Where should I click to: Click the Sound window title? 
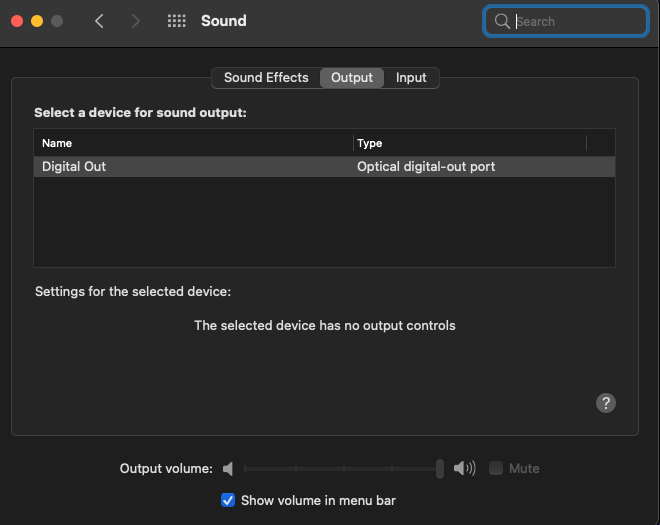coord(224,21)
